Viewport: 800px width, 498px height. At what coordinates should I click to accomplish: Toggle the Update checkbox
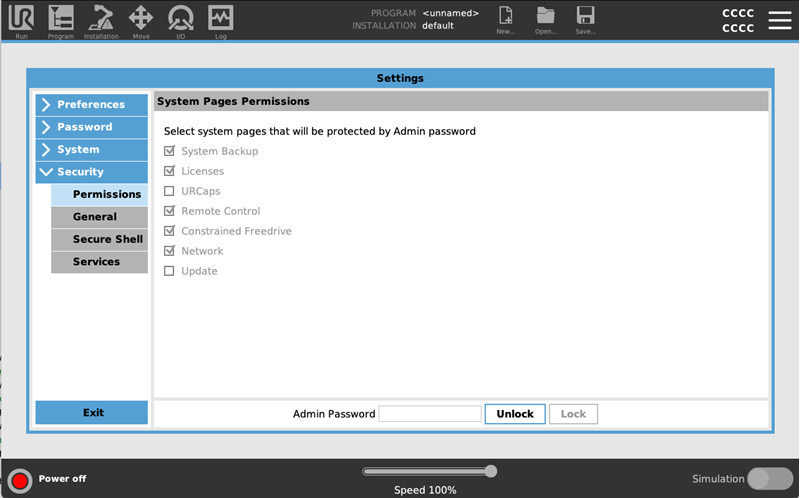pos(169,271)
